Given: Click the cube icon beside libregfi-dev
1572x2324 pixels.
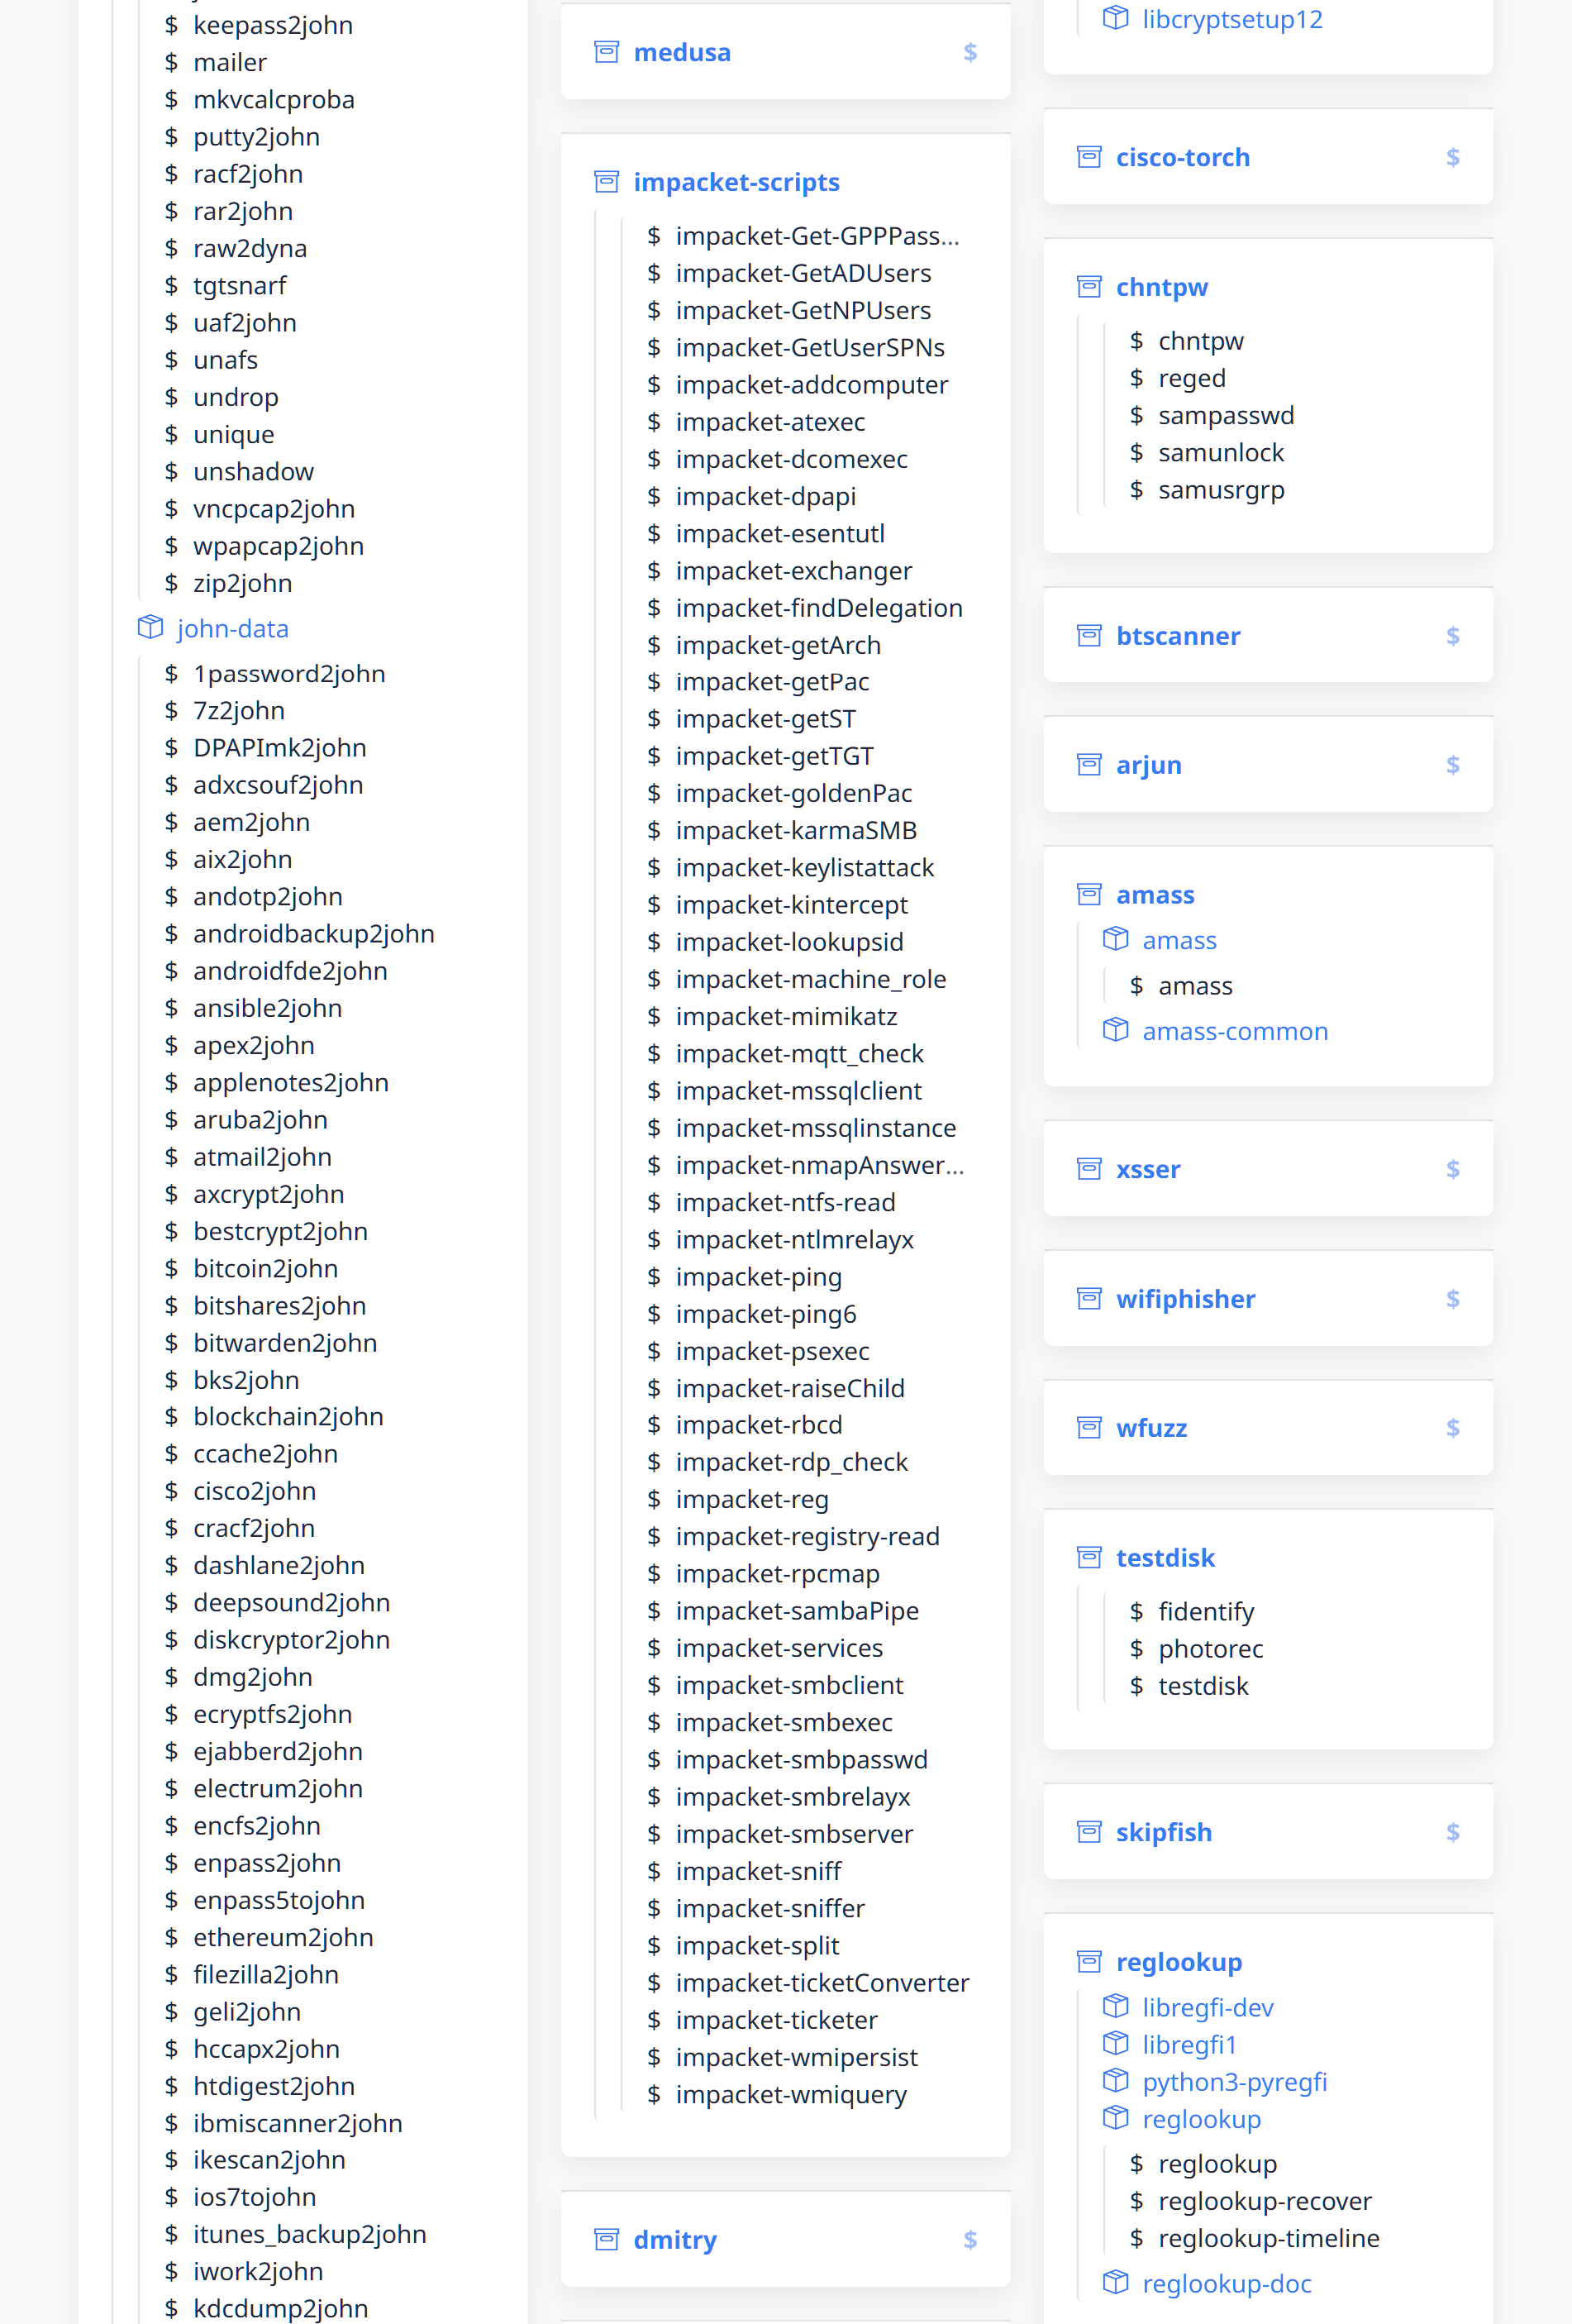Looking at the screenshot, I should pos(1115,2006).
